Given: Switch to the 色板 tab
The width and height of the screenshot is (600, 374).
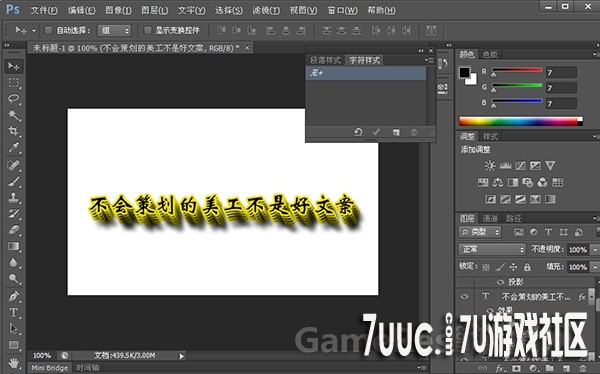Looking at the screenshot, I should 490,54.
